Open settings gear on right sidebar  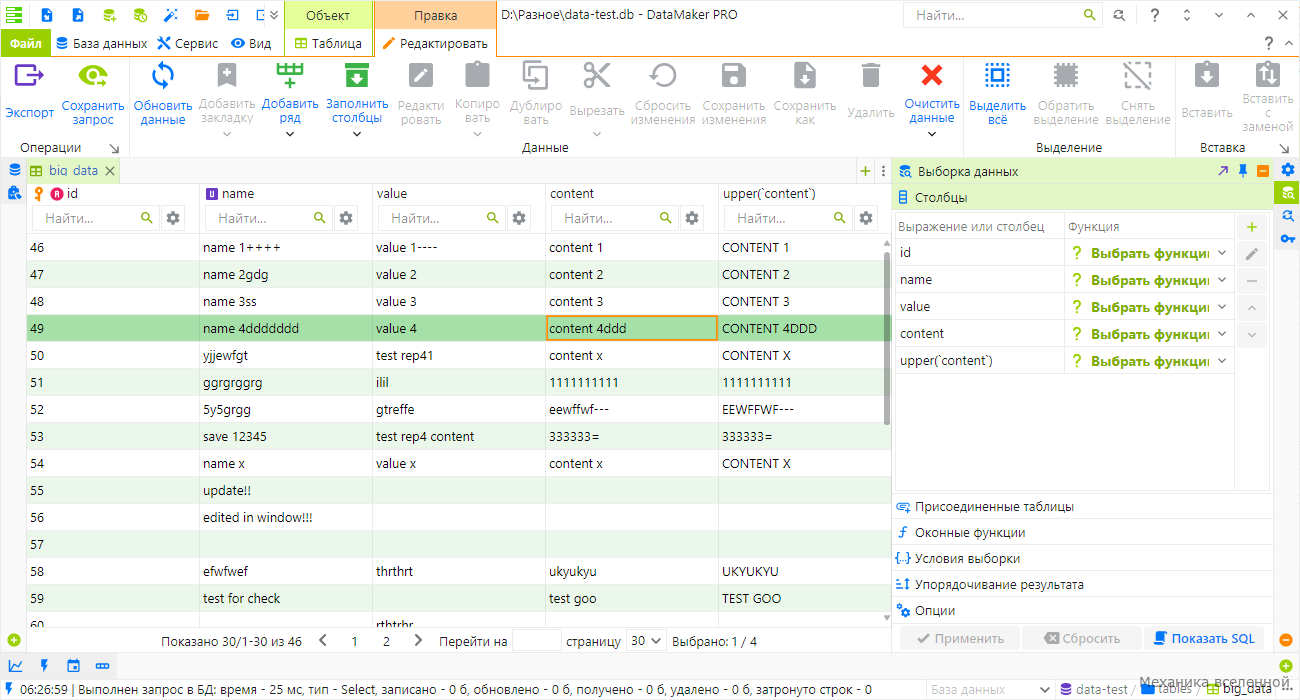tap(1288, 170)
